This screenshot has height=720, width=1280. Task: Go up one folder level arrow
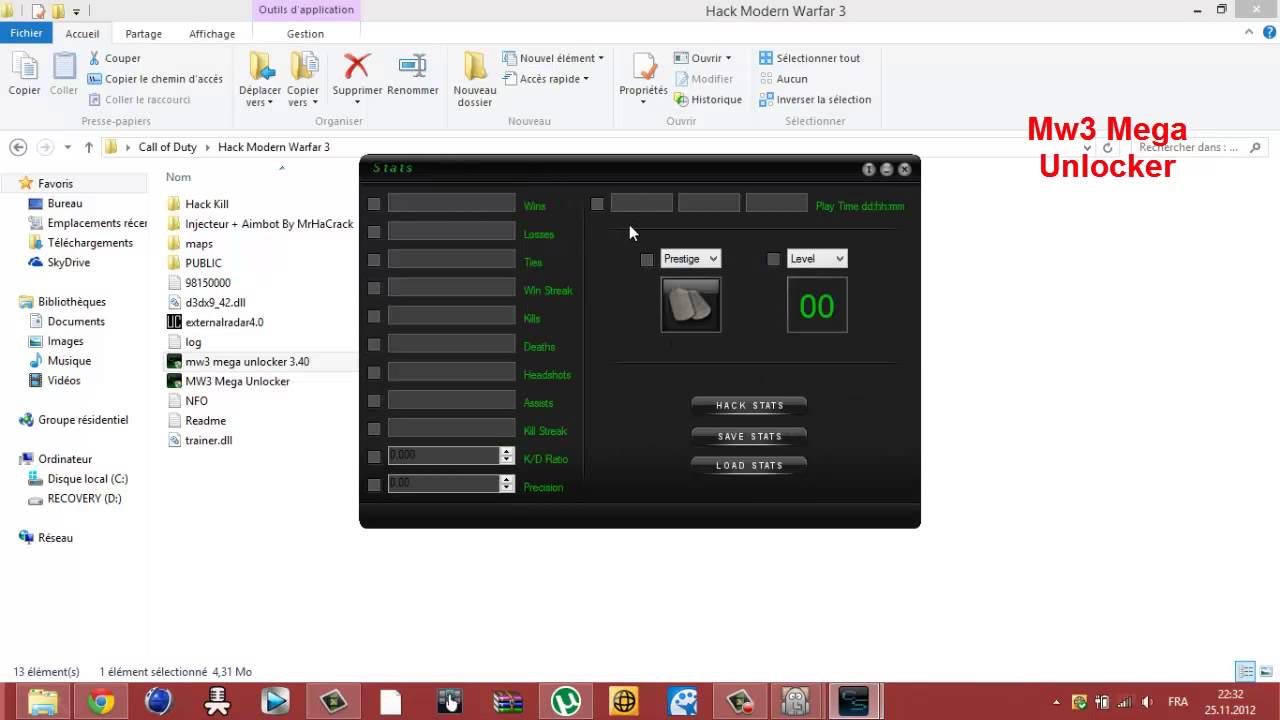point(88,147)
